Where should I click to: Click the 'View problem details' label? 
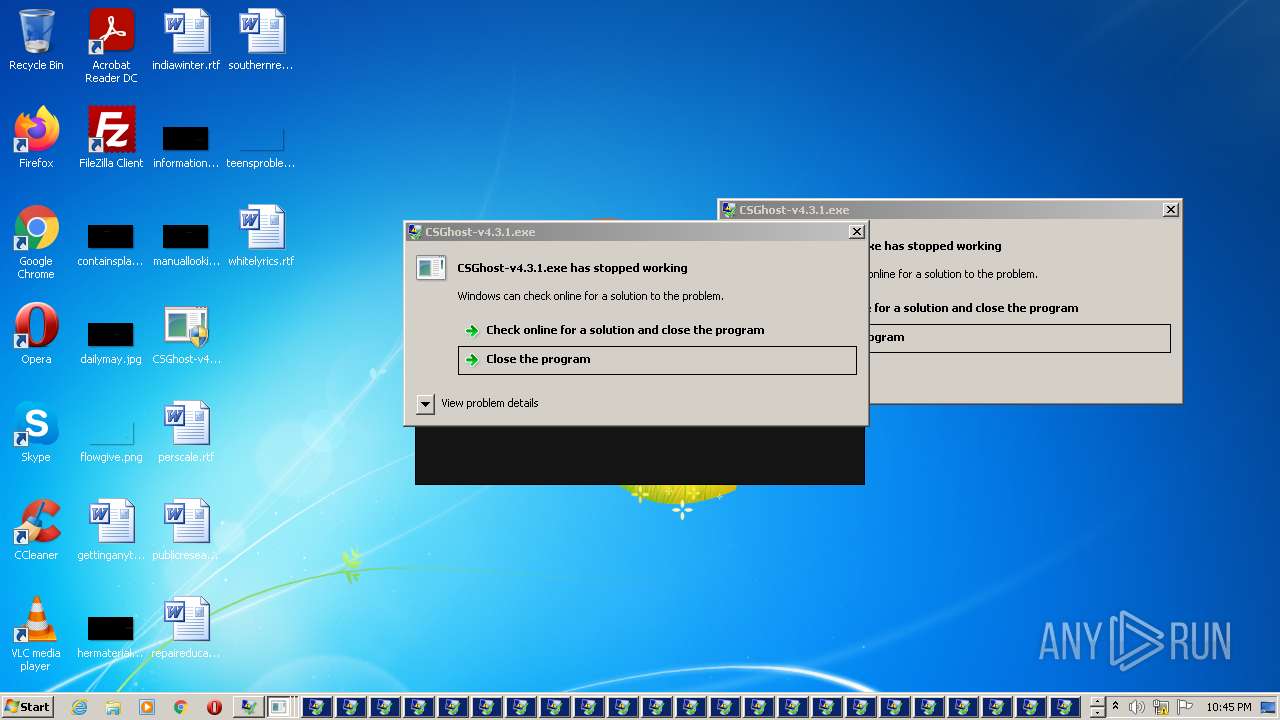[490, 404]
